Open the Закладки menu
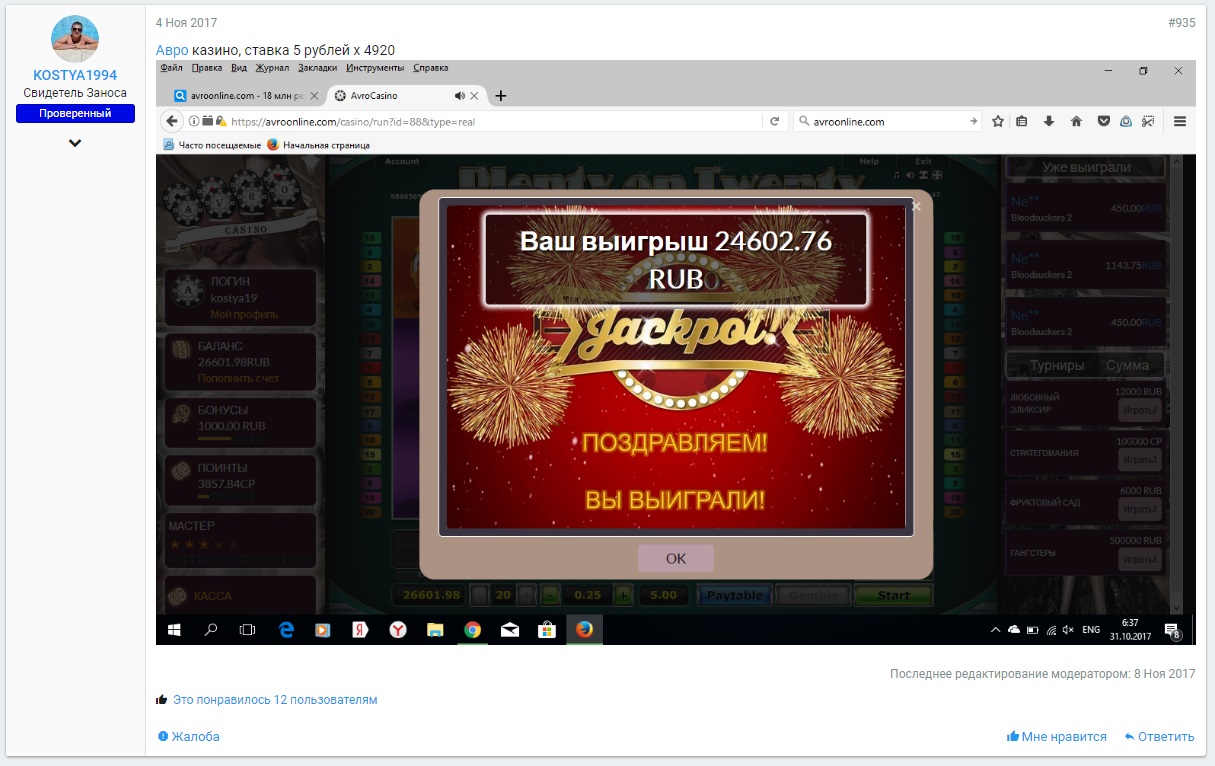The width and height of the screenshot is (1215, 766). click(318, 68)
